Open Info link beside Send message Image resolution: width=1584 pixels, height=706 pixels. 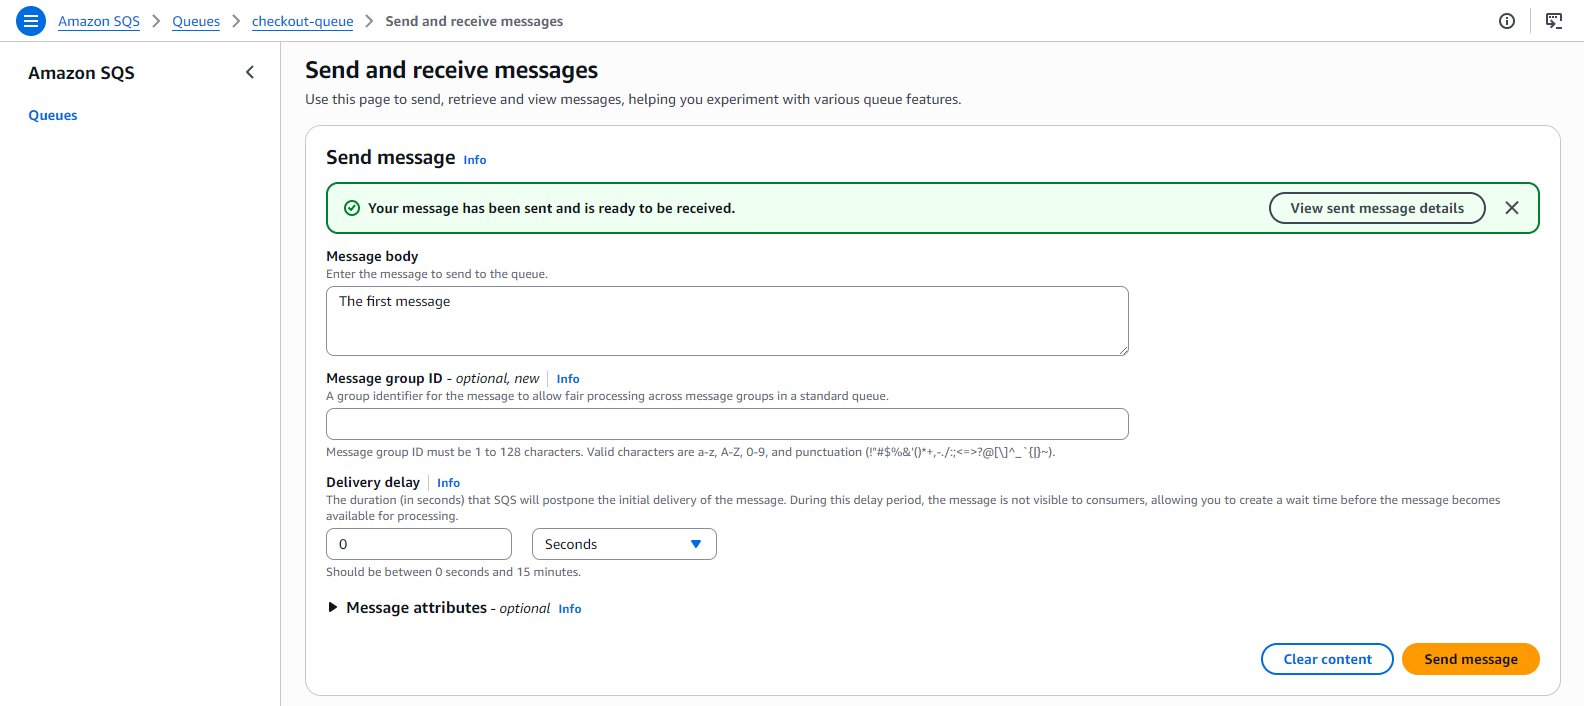tap(475, 160)
